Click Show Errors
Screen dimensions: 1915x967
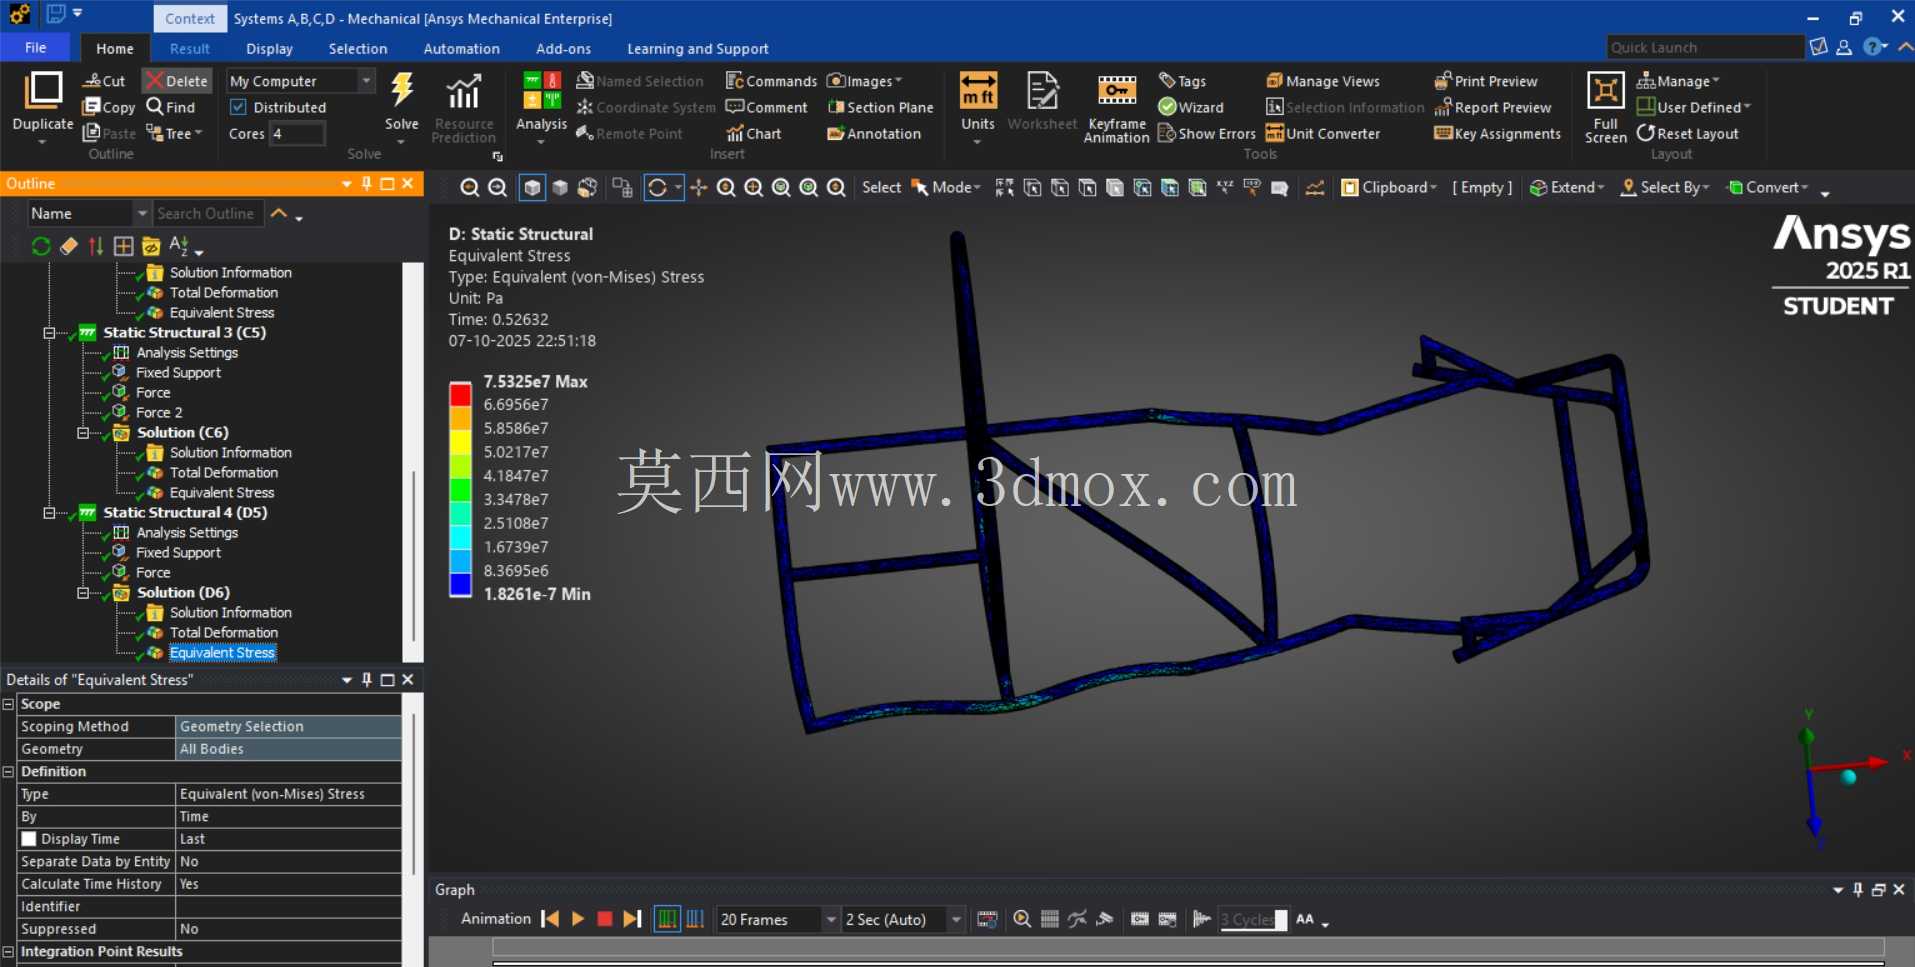[1206, 133]
